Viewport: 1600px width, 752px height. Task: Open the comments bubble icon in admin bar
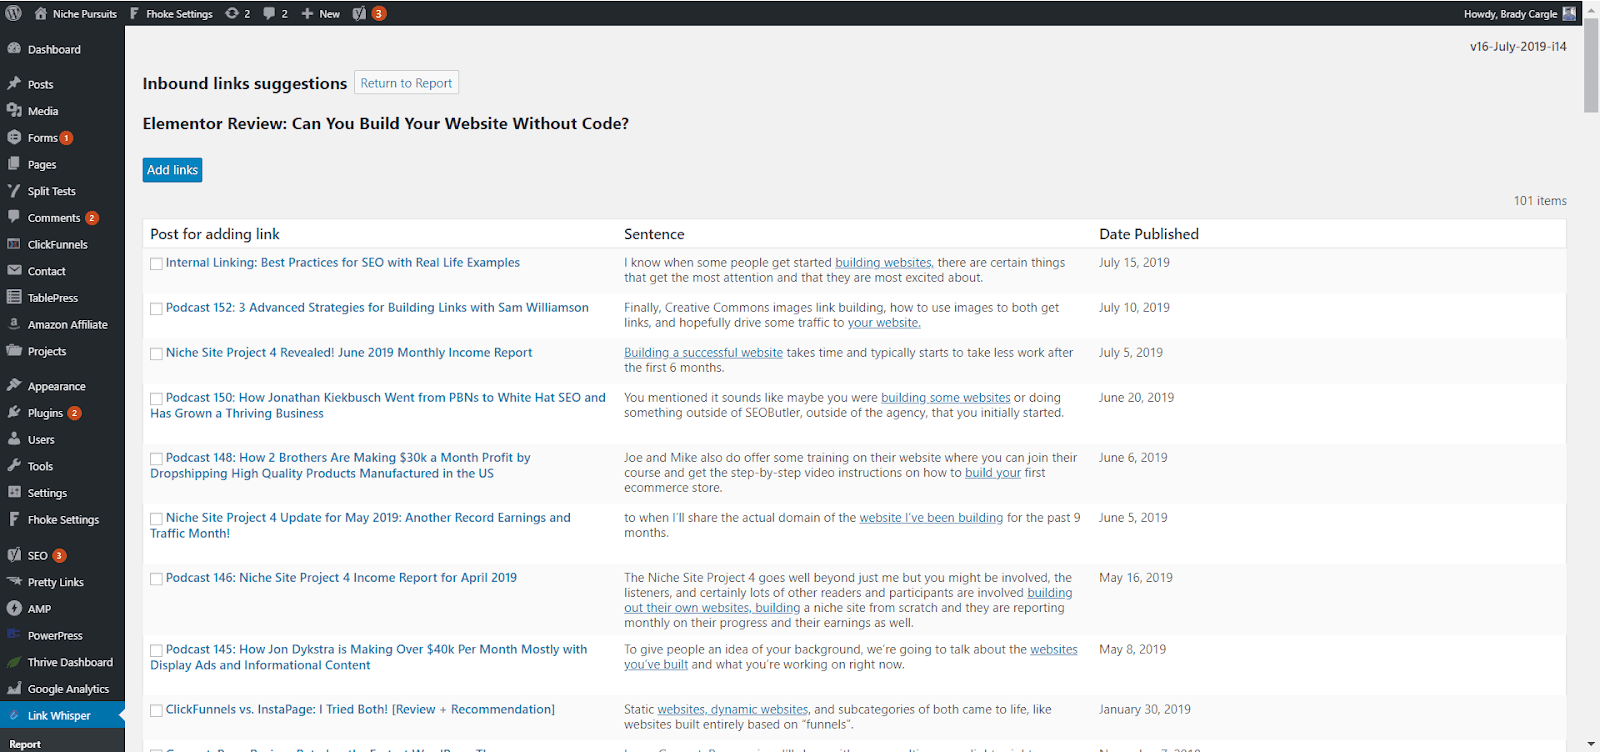(x=269, y=13)
